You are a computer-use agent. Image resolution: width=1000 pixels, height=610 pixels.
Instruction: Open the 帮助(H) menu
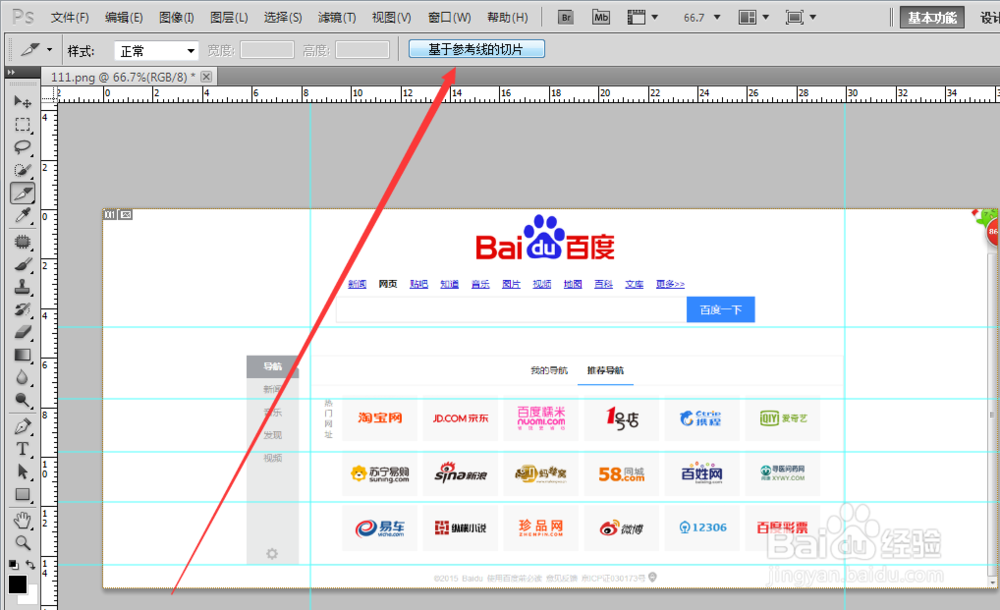[x=508, y=17]
